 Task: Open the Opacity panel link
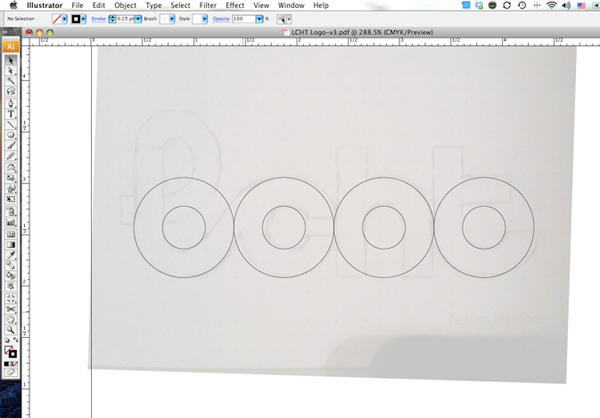tap(221, 19)
